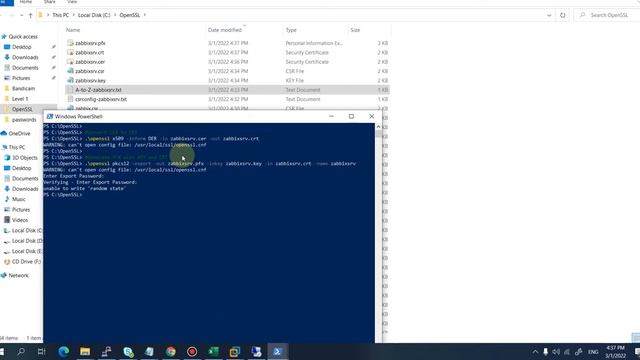Sort files by the Size column
Image resolution: width=640 pixels, height=360 pixels.
(x=355, y=30)
